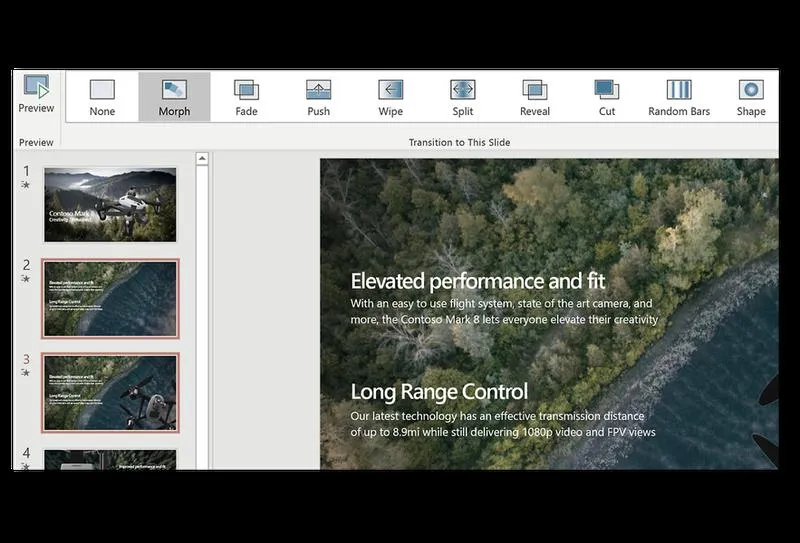Image resolution: width=800 pixels, height=543 pixels.
Task: Click the 'Long Range Control' heading
Action: click(439, 392)
